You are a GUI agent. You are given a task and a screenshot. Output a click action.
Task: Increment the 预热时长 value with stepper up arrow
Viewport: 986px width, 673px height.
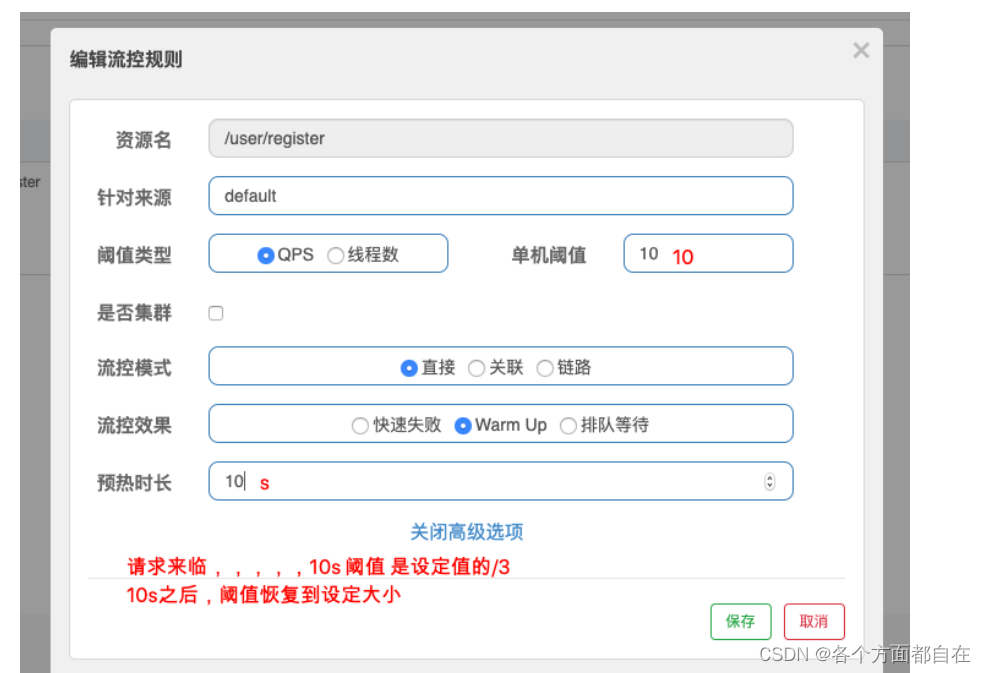(769, 477)
